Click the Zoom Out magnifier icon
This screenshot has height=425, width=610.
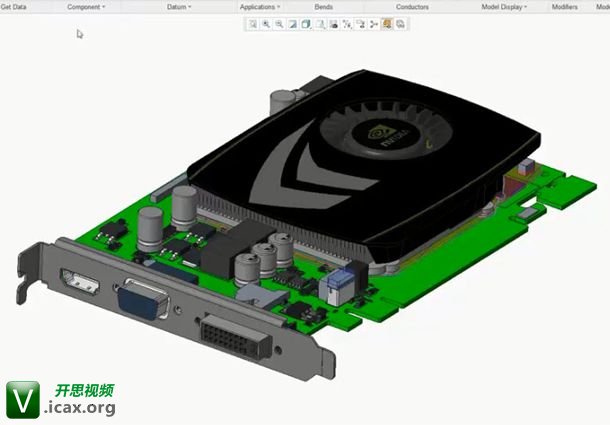[279, 24]
